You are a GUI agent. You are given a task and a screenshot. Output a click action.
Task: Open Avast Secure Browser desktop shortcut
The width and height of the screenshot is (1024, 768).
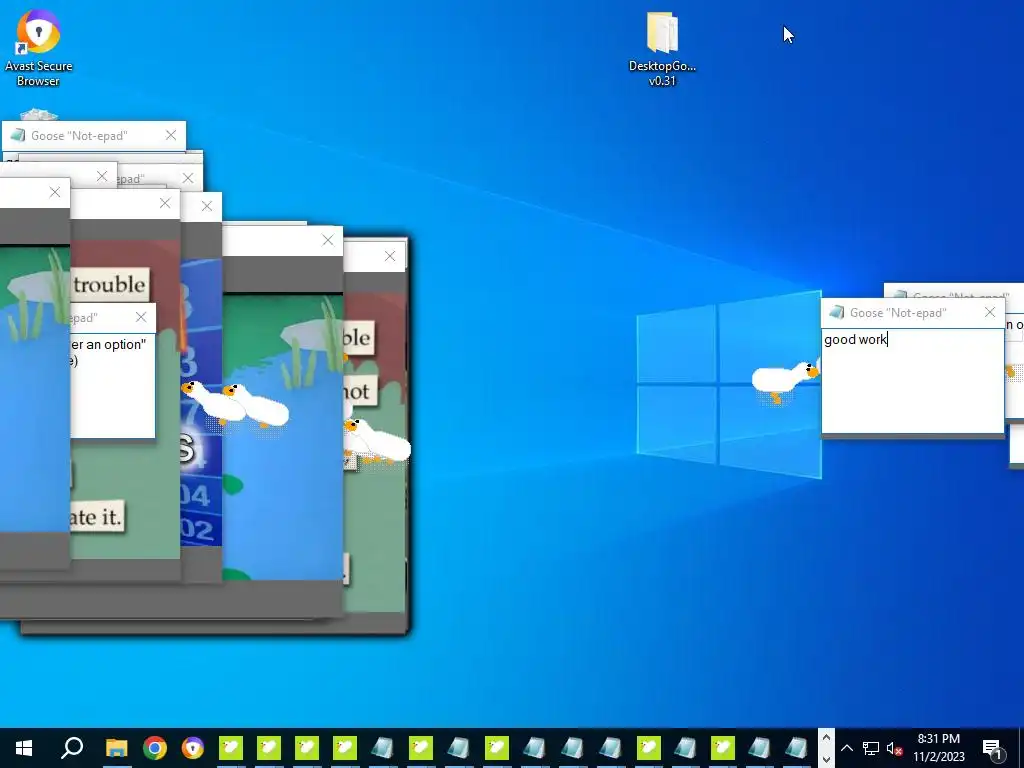pos(39,47)
